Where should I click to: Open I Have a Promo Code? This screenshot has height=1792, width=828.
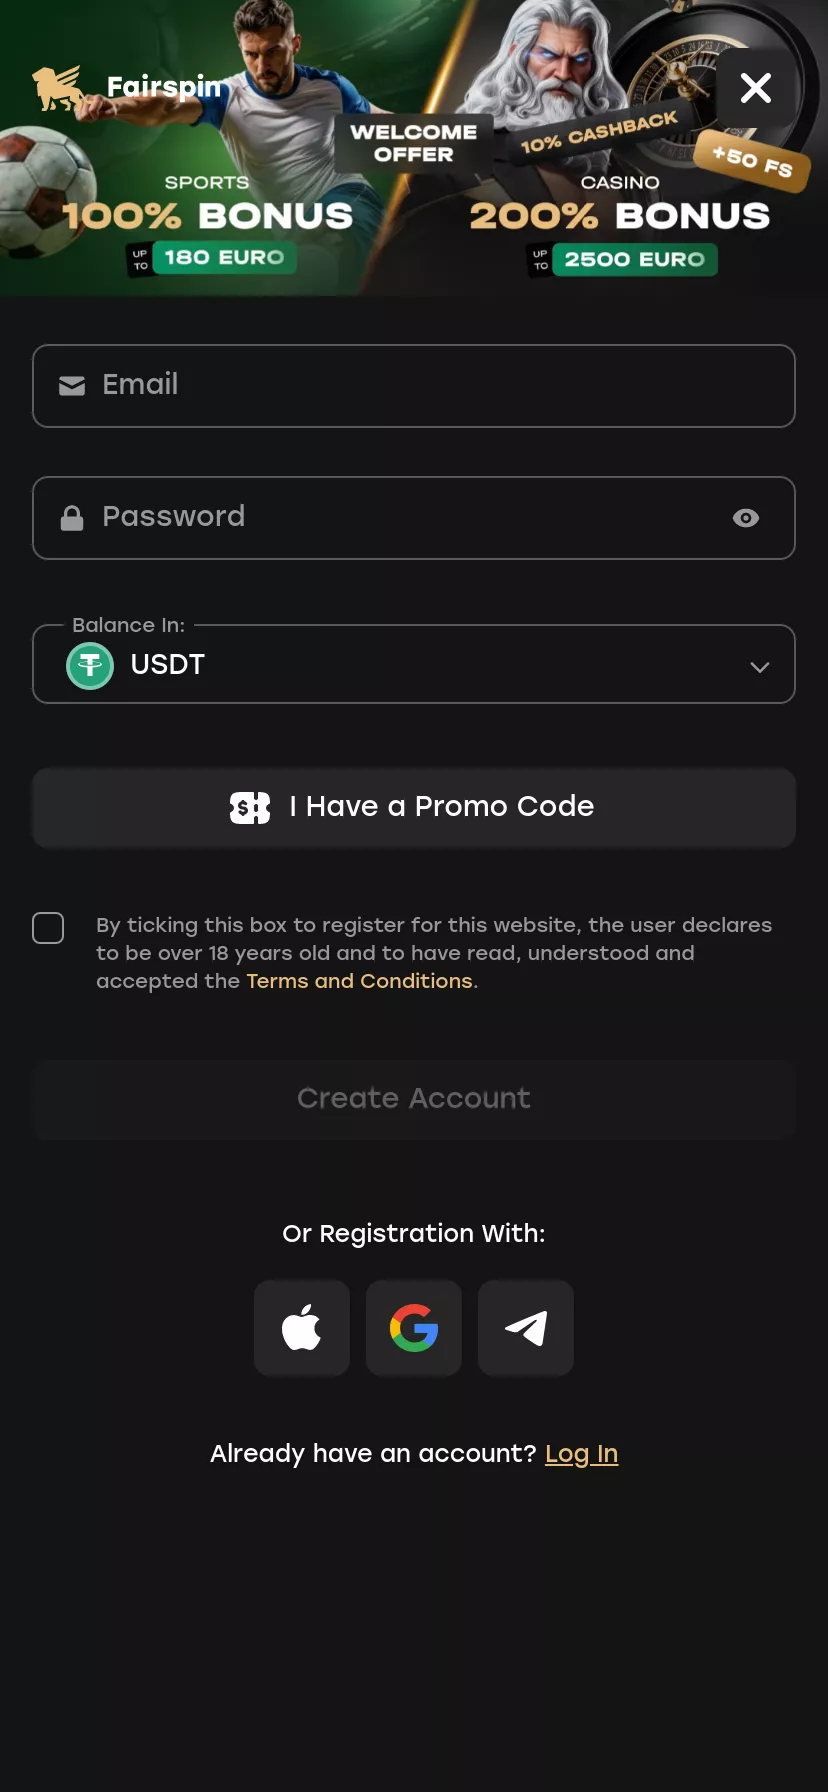(x=414, y=807)
